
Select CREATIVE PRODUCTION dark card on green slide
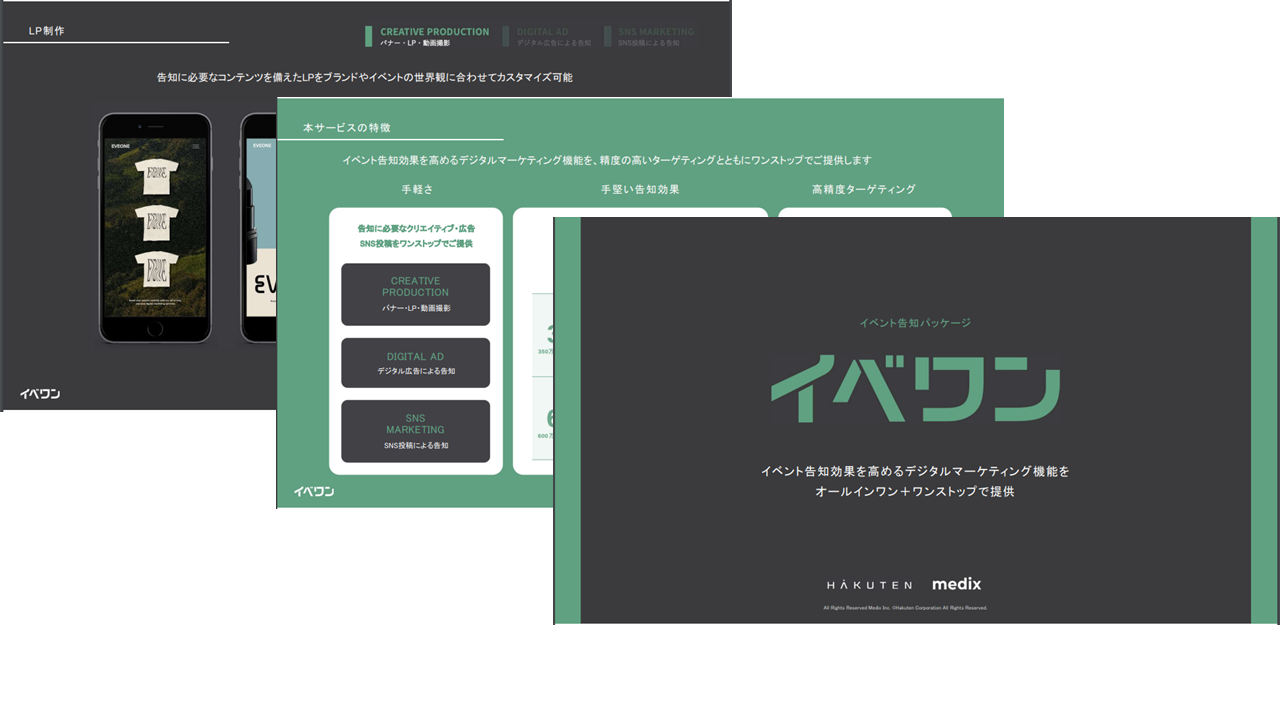(x=415, y=294)
